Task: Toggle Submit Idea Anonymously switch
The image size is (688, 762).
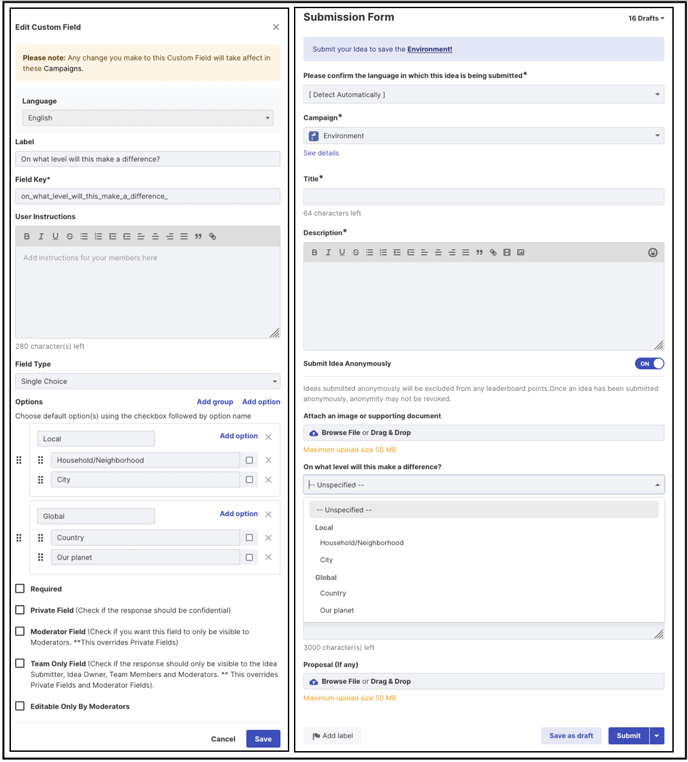Action: [650, 364]
